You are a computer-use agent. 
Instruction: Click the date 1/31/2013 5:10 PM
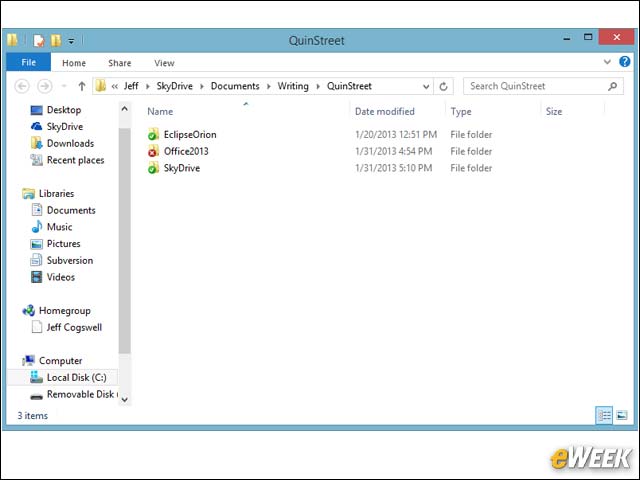tap(393, 168)
